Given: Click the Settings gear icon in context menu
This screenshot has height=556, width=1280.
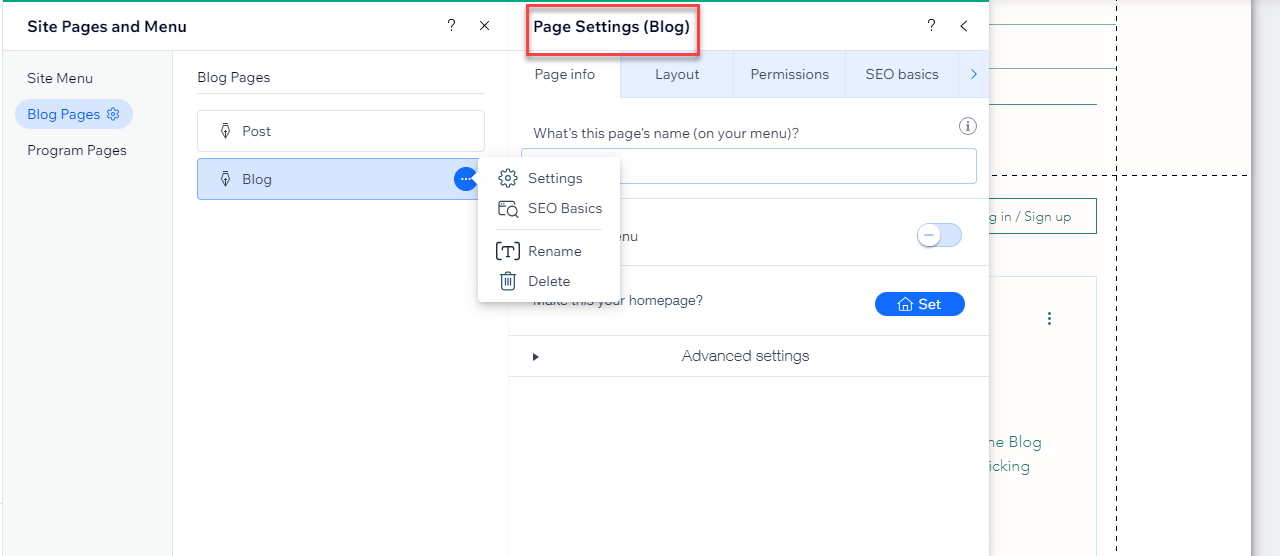Looking at the screenshot, I should pyautogui.click(x=508, y=178).
